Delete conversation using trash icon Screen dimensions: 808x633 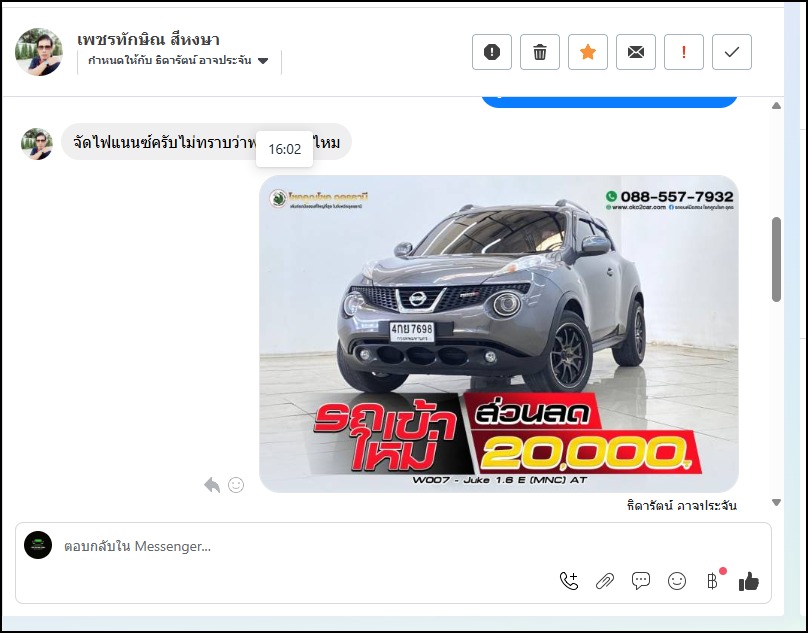point(540,52)
